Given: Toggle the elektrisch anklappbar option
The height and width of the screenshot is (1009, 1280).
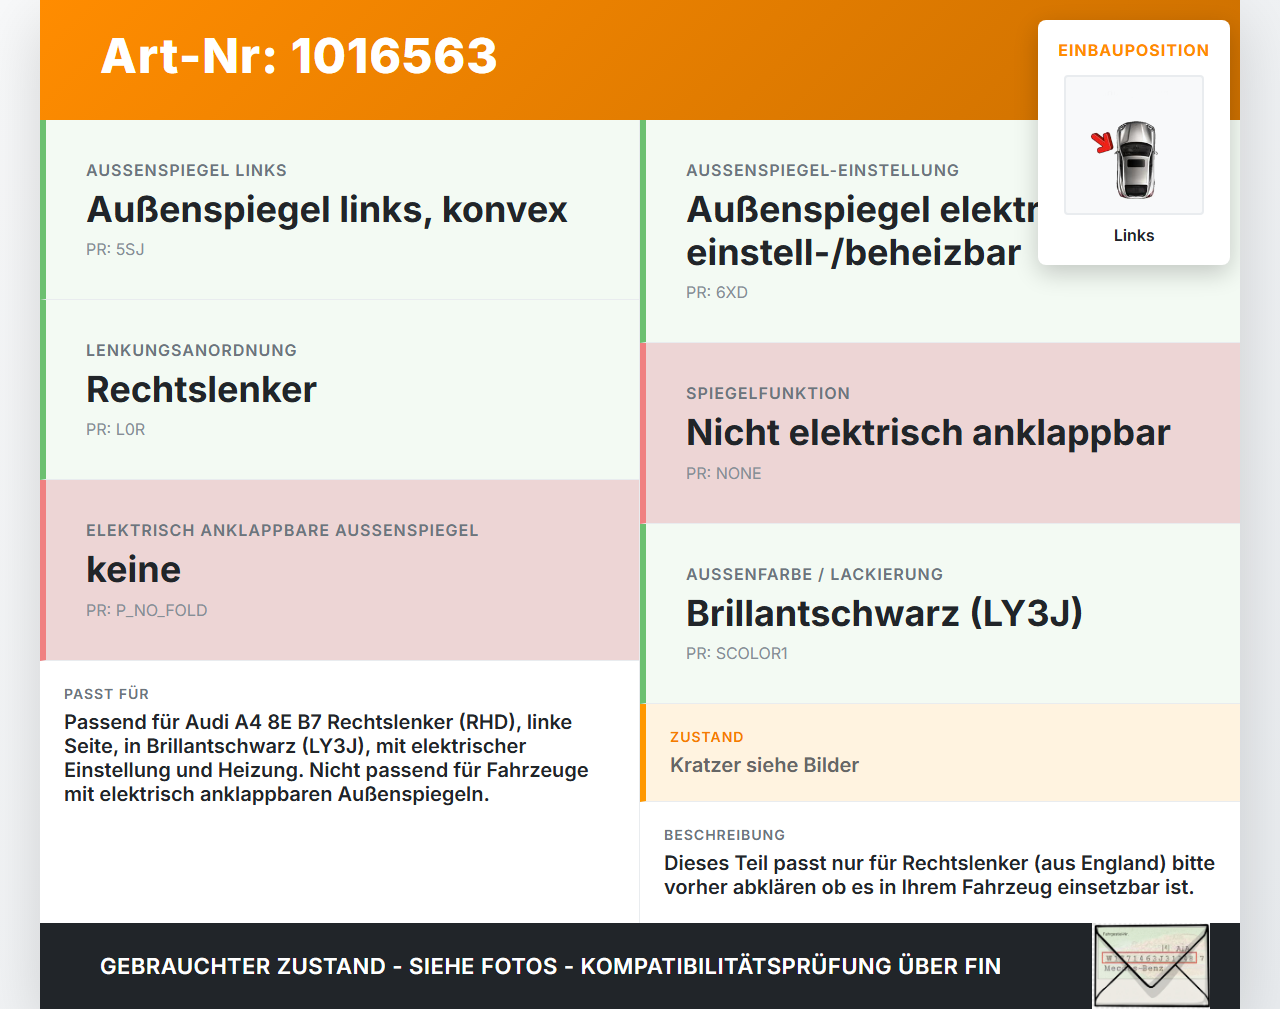Looking at the screenshot, I should coord(340,570).
